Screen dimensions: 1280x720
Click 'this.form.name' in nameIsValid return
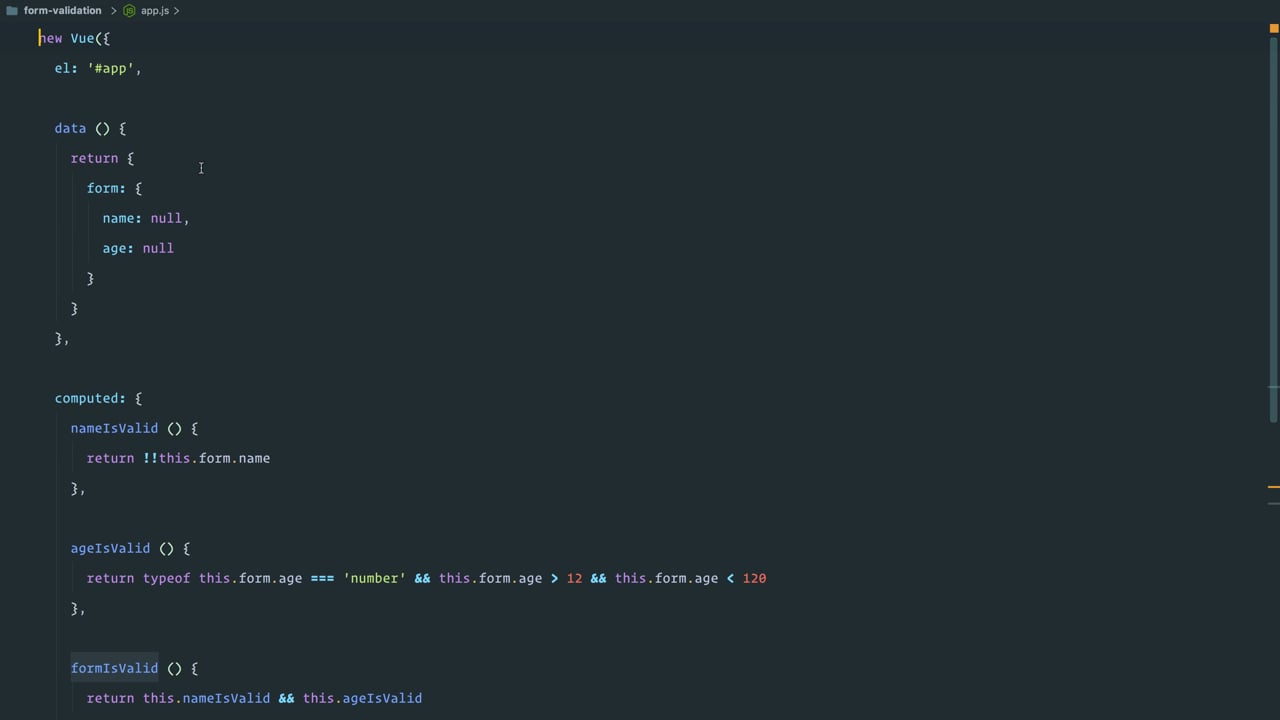tap(214, 458)
